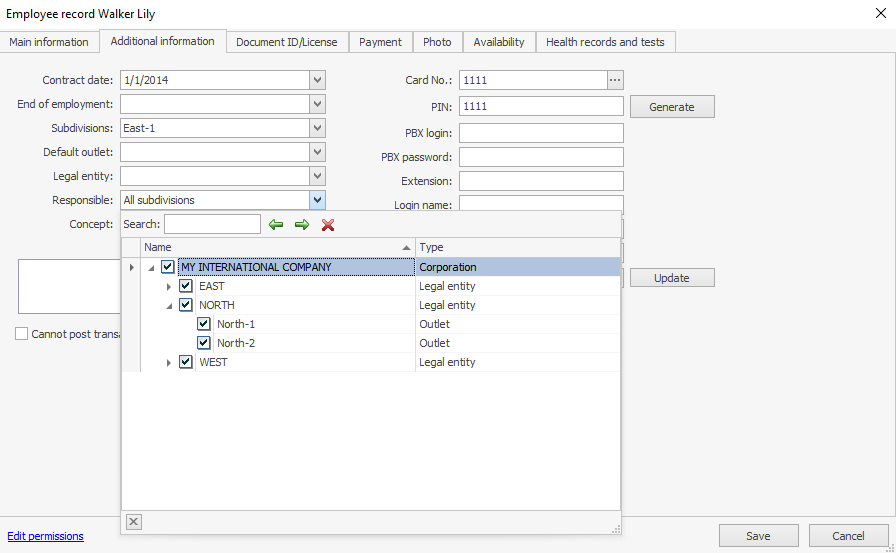The image size is (896, 553).
Task: Uncheck the EAST legal entity checkbox
Action: point(186,286)
